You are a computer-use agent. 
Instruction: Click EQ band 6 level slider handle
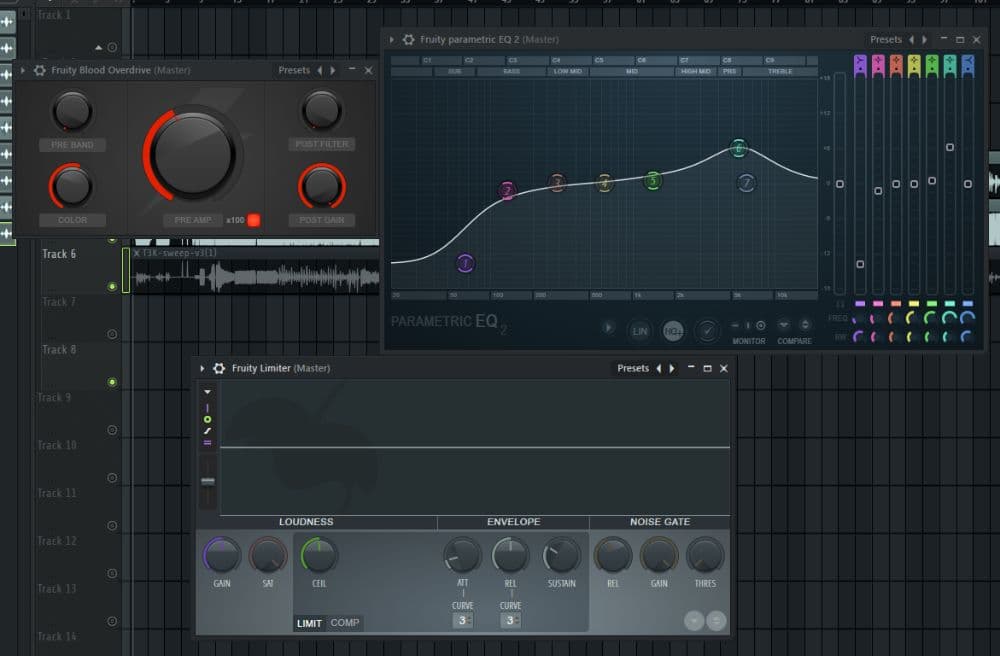(x=950, y=147)
